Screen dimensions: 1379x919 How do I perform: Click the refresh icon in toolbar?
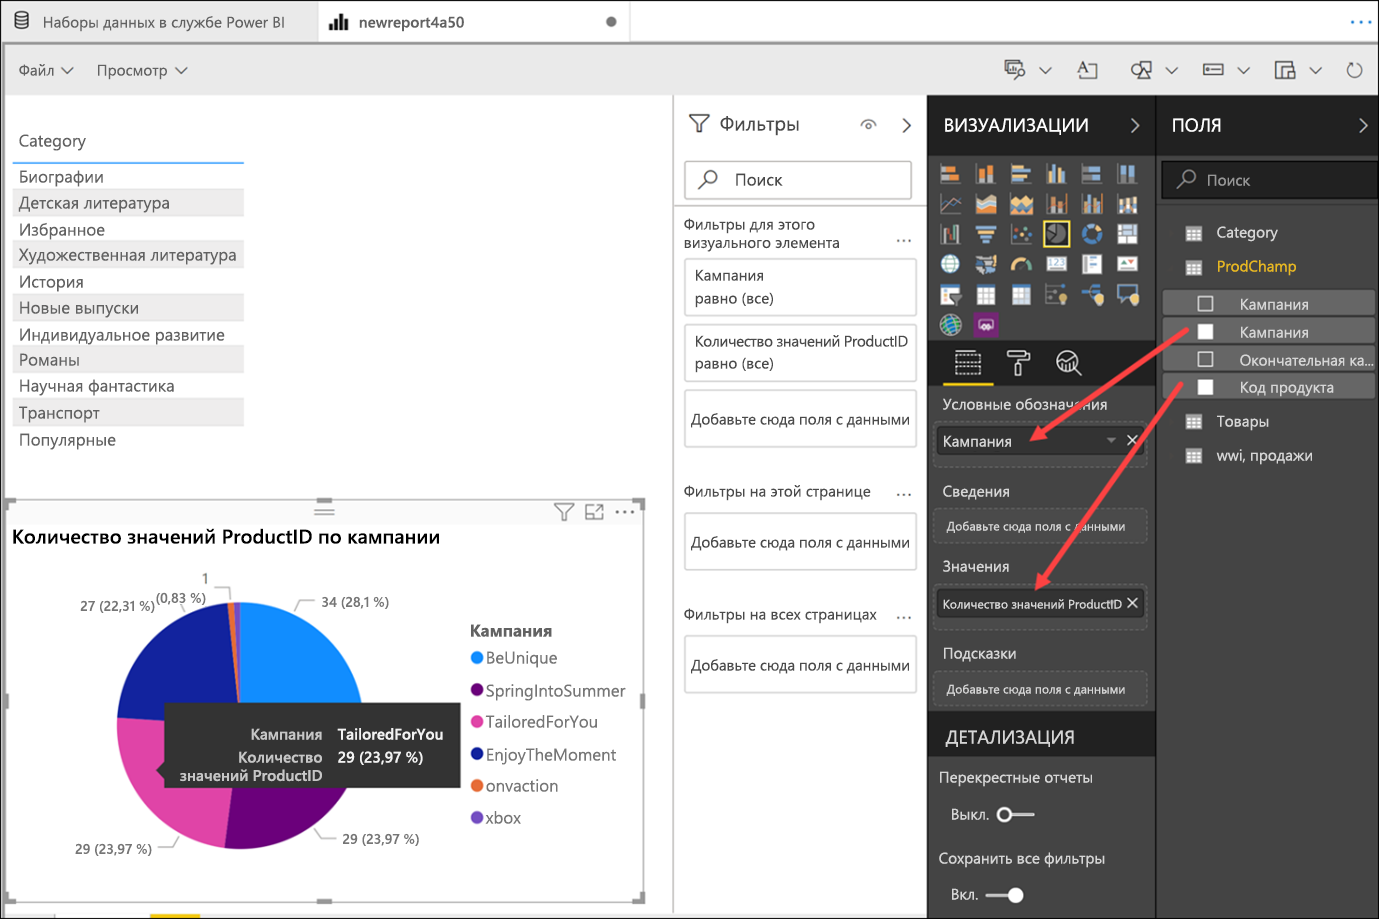click(x=1354, y=70)
